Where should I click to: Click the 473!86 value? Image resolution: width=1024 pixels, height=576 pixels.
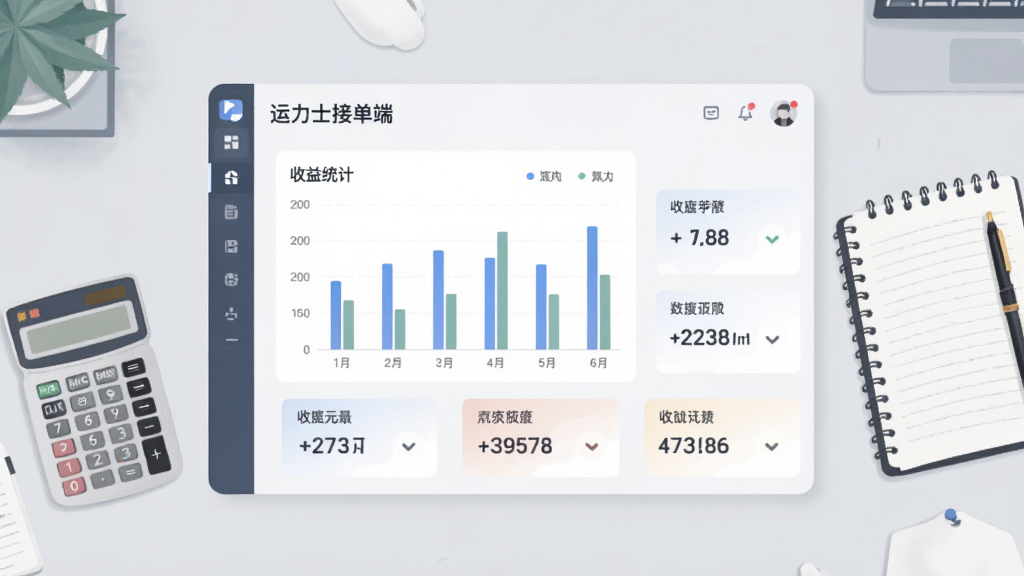pos(694,447)
